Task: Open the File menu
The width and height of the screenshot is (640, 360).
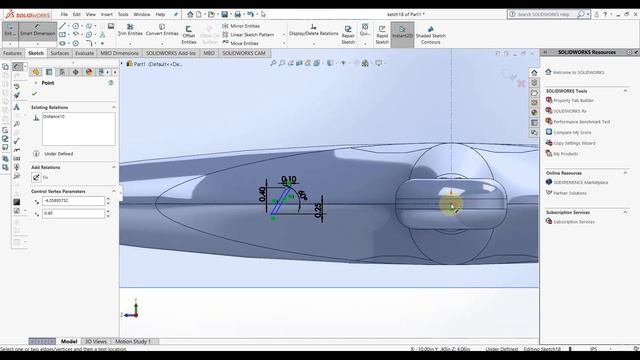Action: (x=64, y=14)
